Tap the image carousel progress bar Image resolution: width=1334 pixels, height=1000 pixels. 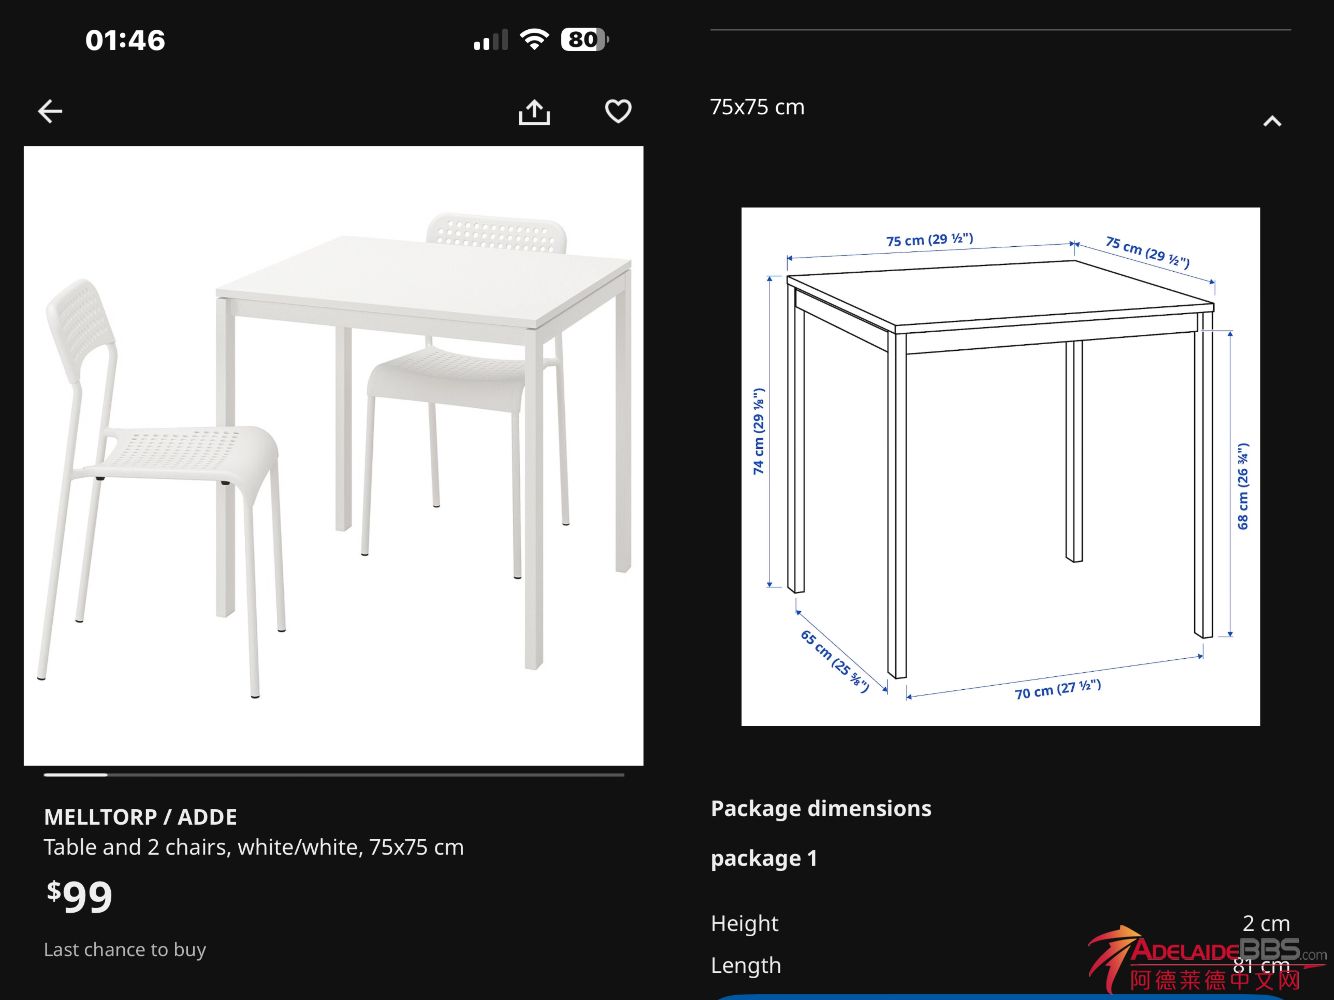click(333, 774)
